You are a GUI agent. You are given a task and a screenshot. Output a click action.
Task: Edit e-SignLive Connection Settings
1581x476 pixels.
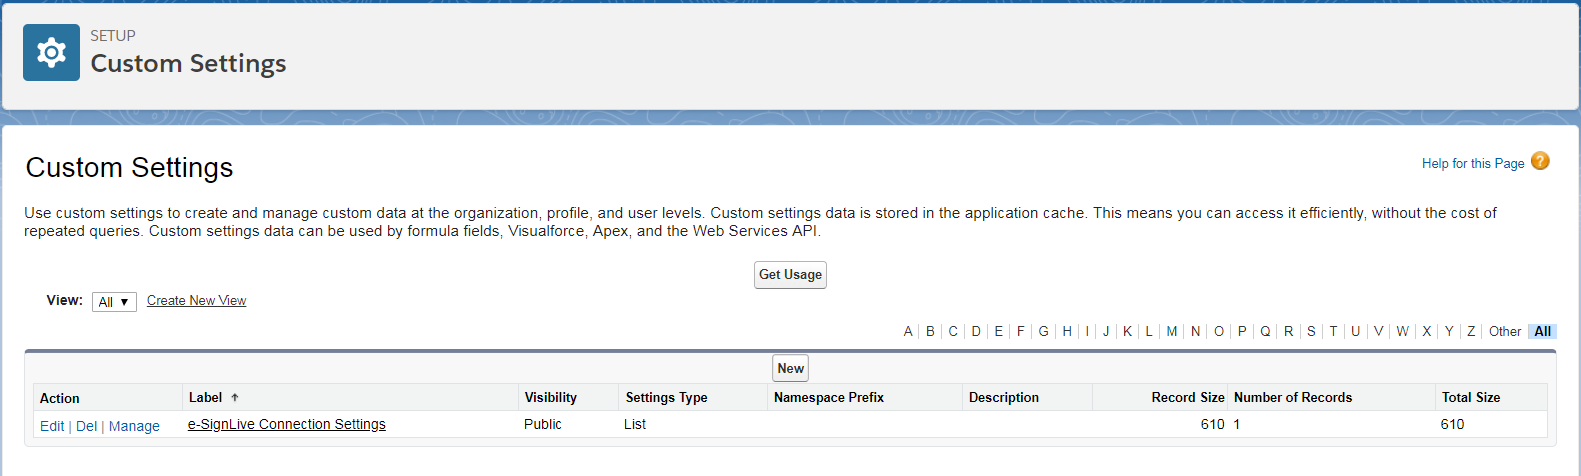click(x=52, y=426)
